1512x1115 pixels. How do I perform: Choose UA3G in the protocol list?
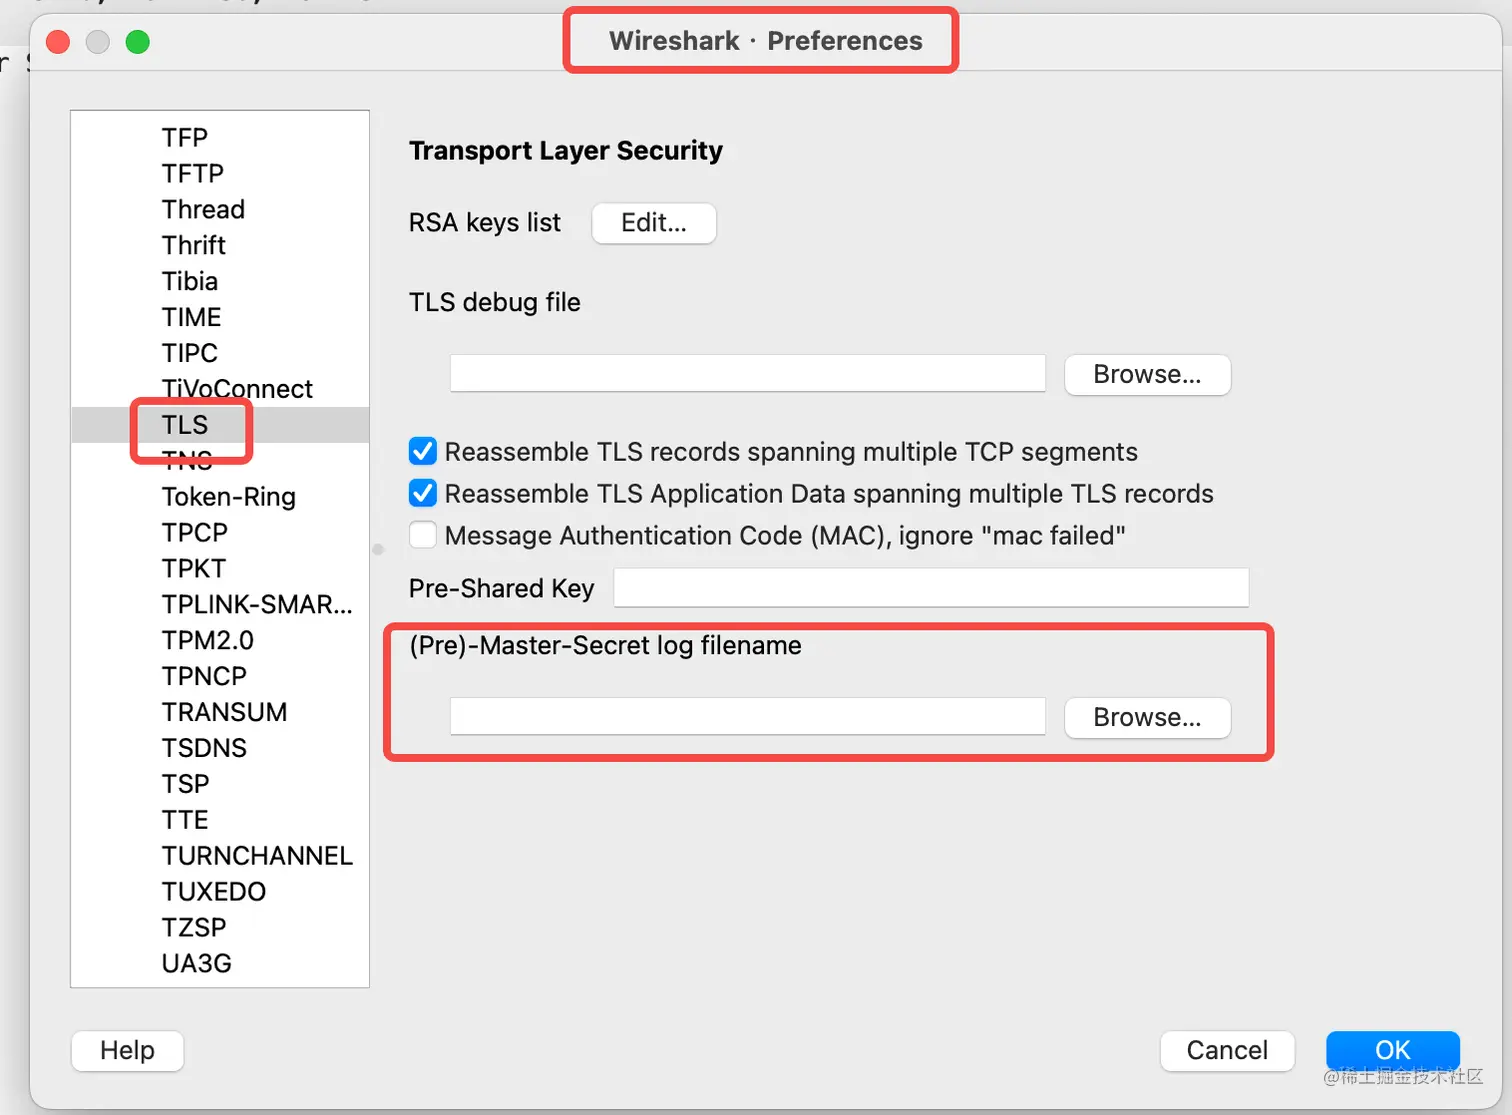pos(220,964)
